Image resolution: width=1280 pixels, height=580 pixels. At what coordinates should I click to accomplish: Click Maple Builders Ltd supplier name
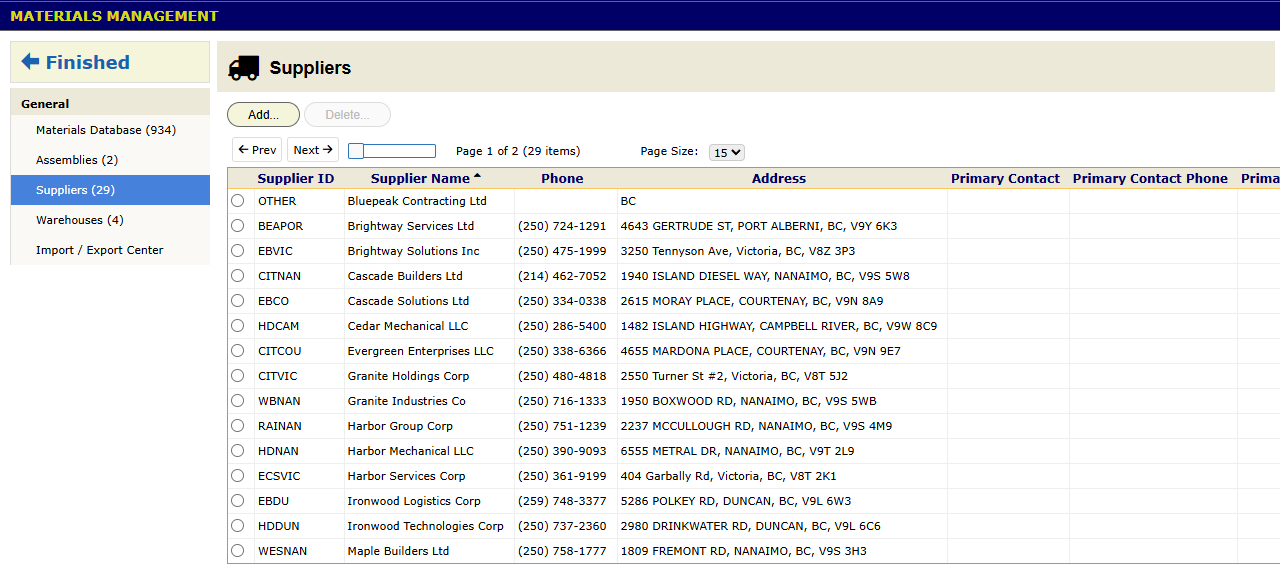click(398, 551)
